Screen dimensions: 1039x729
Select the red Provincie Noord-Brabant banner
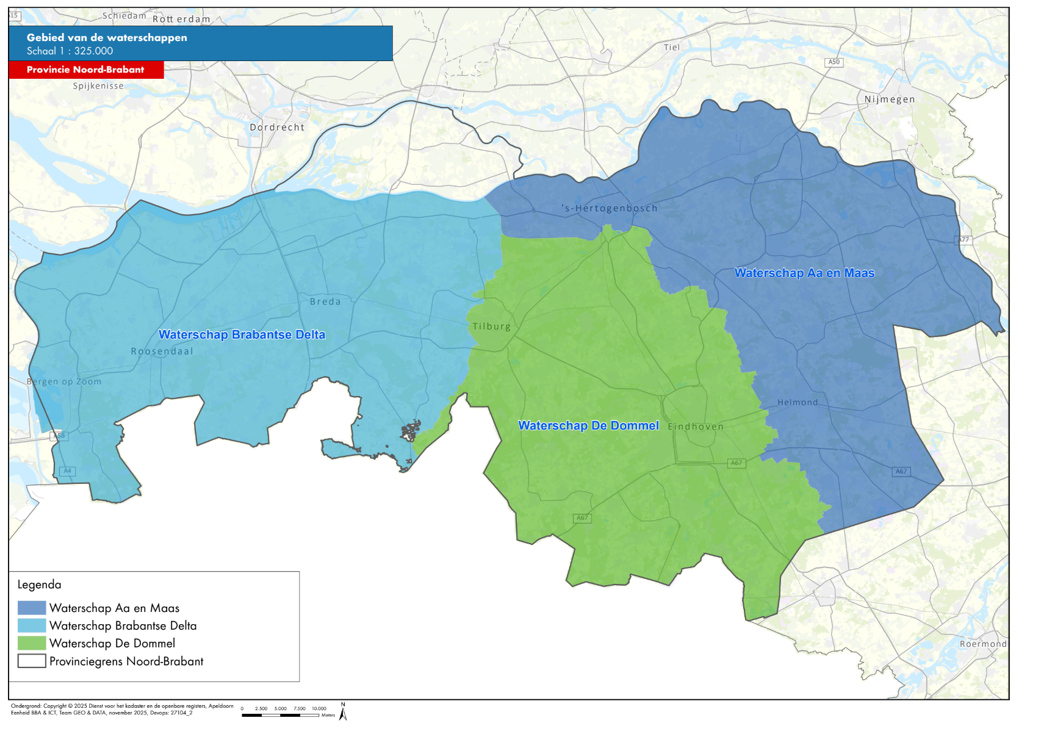point(84,70)
